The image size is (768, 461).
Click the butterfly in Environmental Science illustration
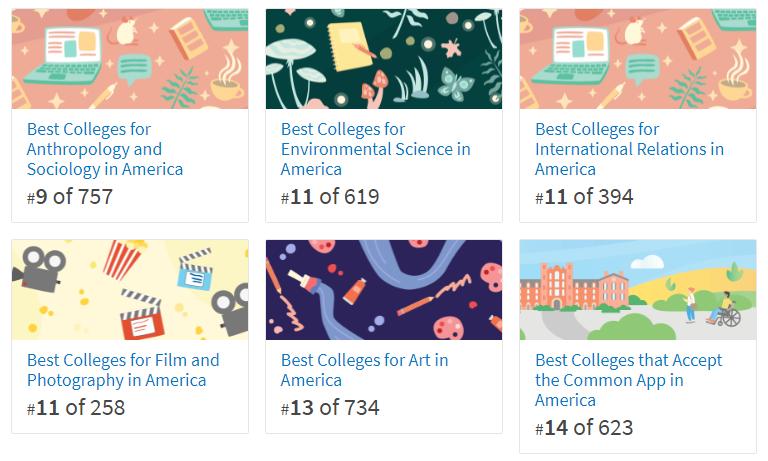pyautogui.click(x=454, y=84)
